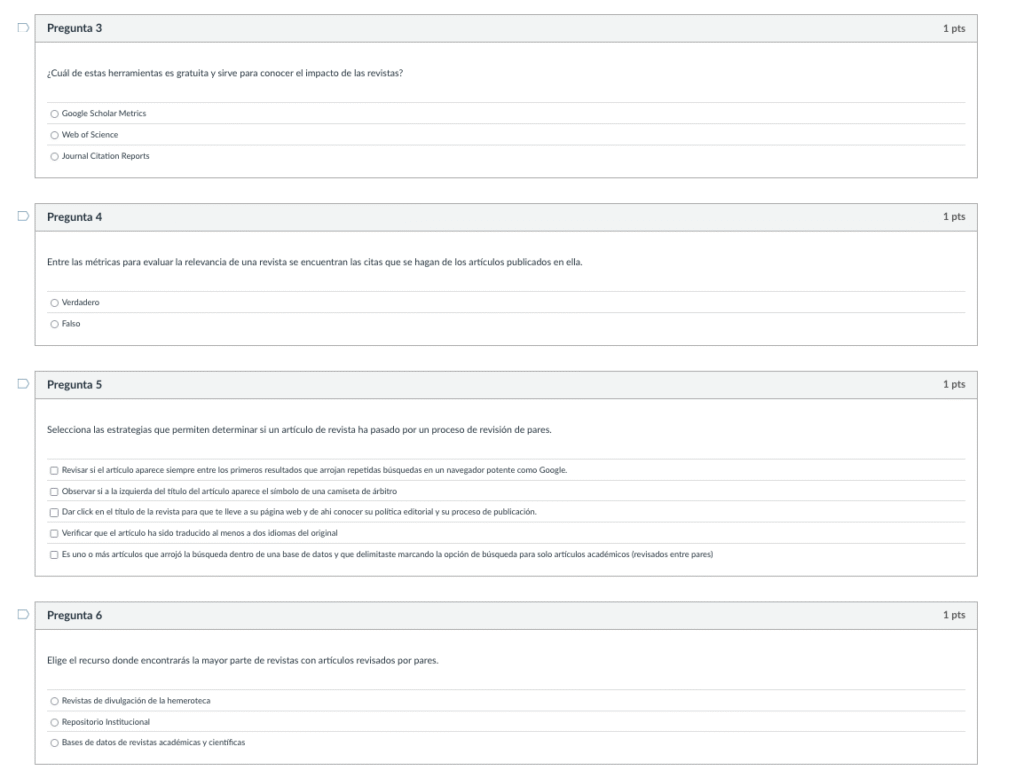Tick the 'camiseta de árbitro' symbol option
Image resolution: width=1024 pixels, height=778 pixels.
pyautogui.click(x=54, y=491)
